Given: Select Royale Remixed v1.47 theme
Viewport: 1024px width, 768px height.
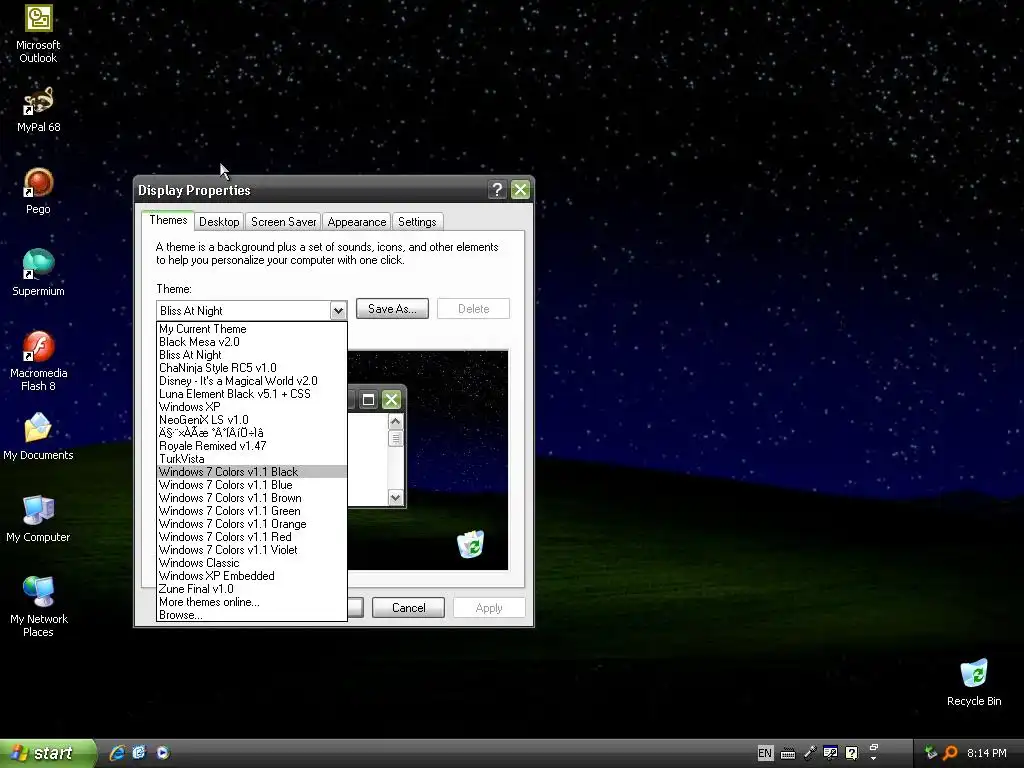Looking at the screenshot, I should click(251, 446).
